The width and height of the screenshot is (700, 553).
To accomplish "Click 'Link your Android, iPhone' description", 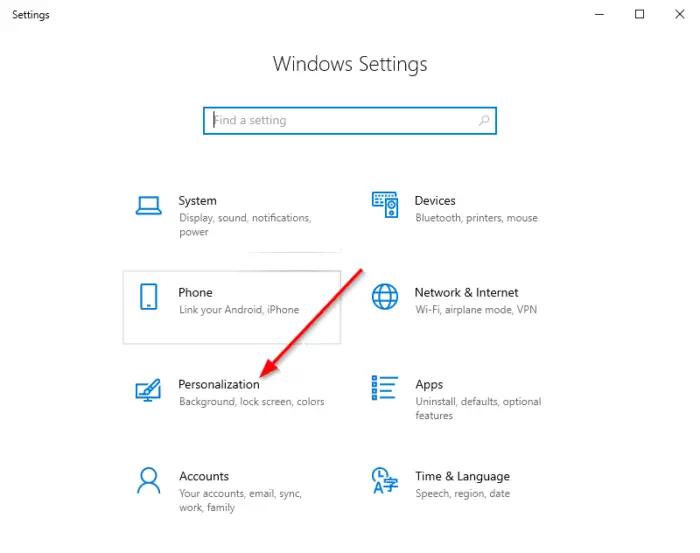I will [x=239, y=310].
